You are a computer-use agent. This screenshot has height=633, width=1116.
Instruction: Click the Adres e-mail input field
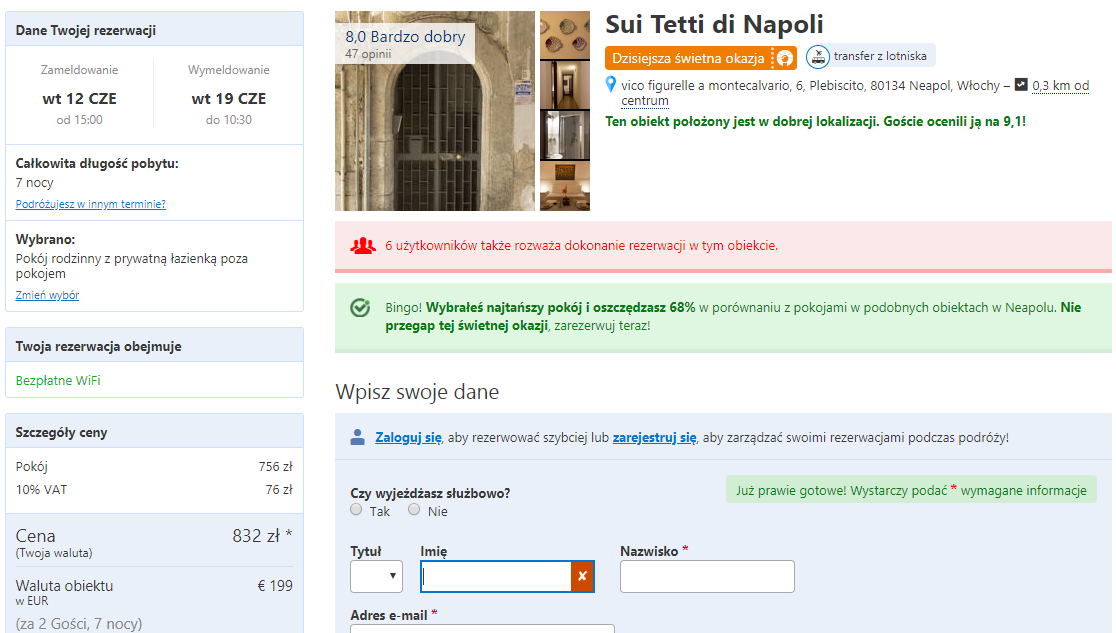pos(481,629)
